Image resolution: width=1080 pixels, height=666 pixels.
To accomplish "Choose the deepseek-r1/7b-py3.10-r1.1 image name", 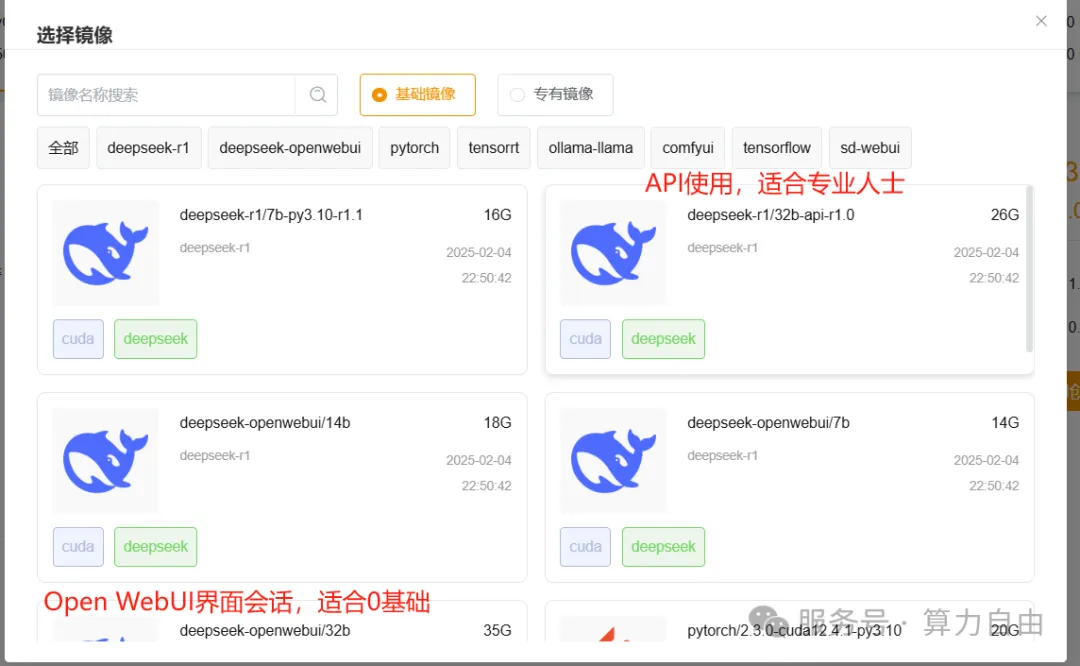I will click(271, 215).
